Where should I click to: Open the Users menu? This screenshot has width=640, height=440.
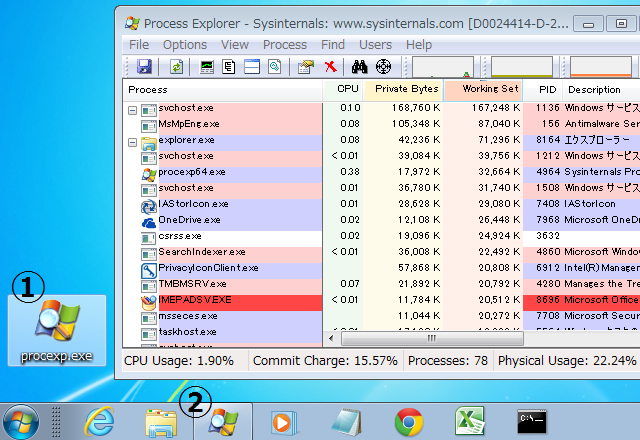tap(375, 44)
